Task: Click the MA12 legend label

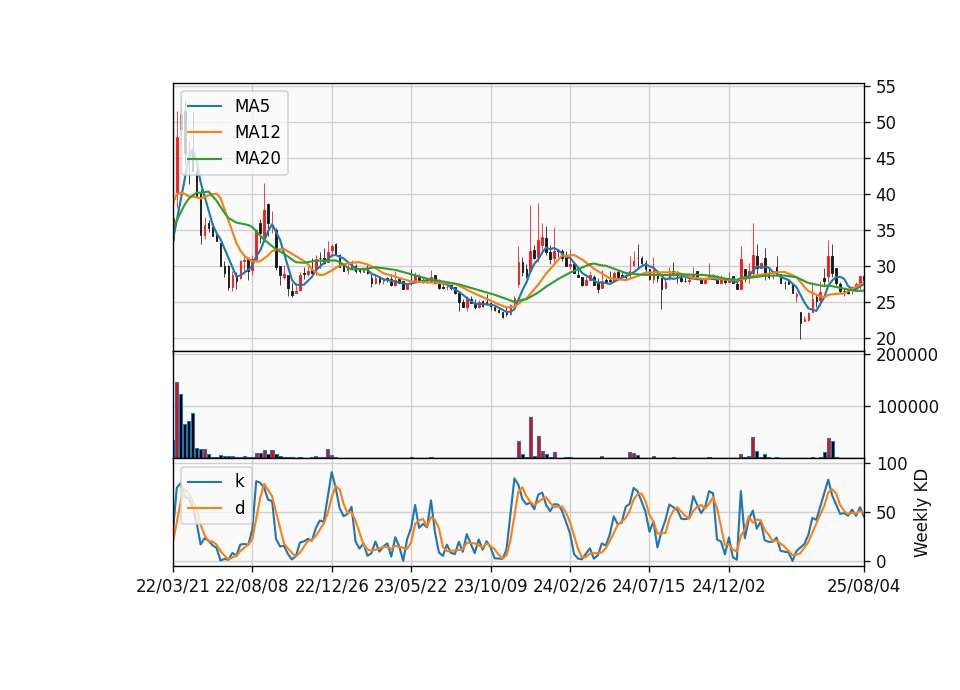Action: pos(257,132)
